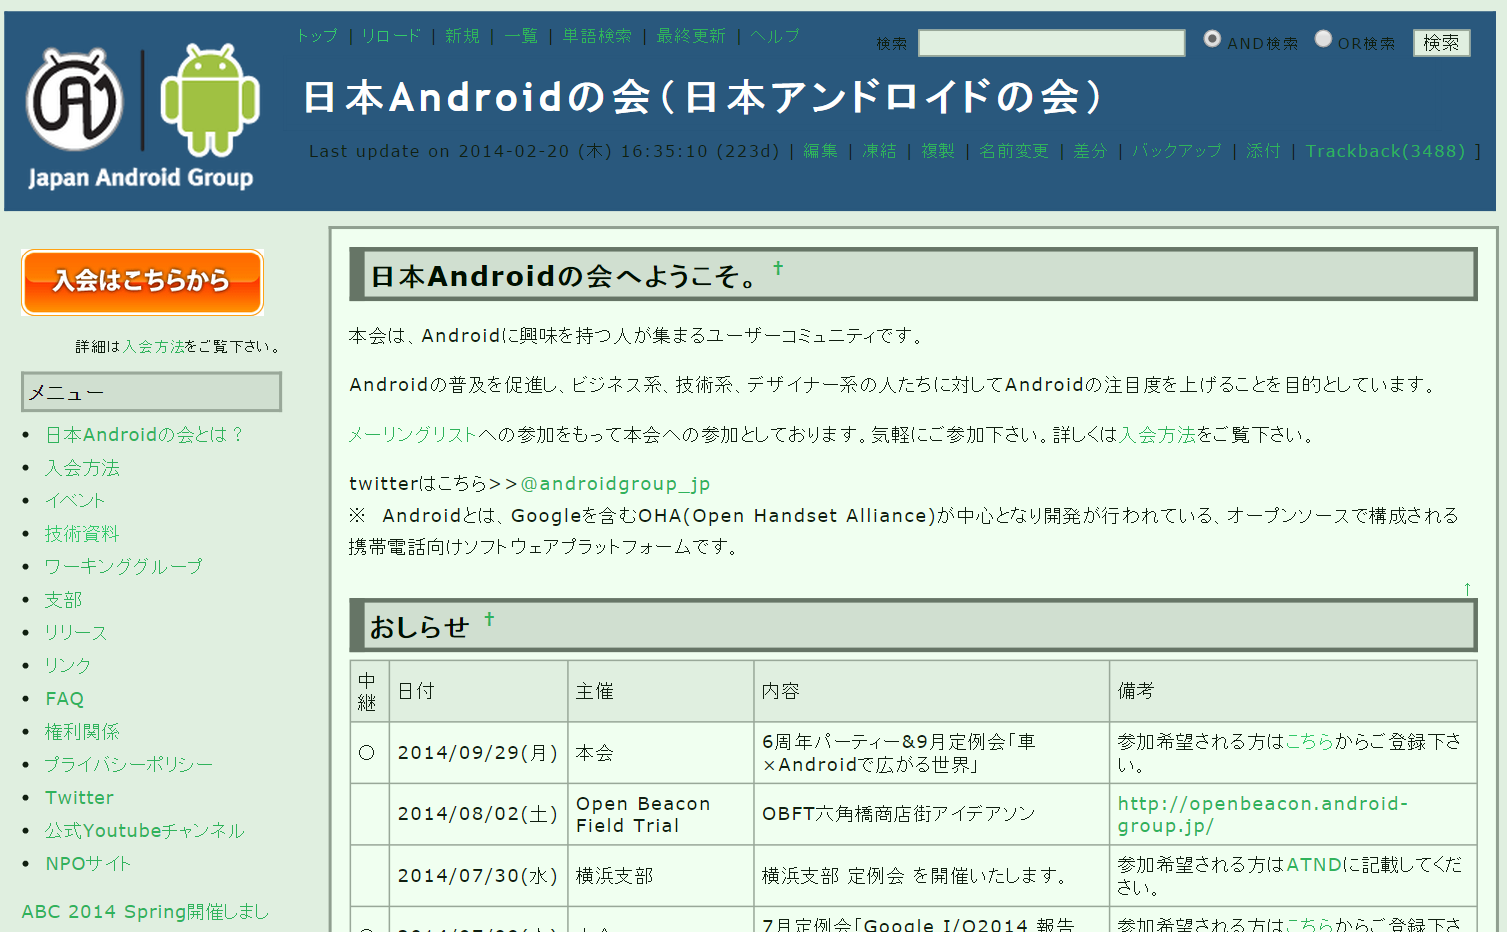Click the 備考 column header
This screenshot has height=932, width=1507.
coord(1293,691)
